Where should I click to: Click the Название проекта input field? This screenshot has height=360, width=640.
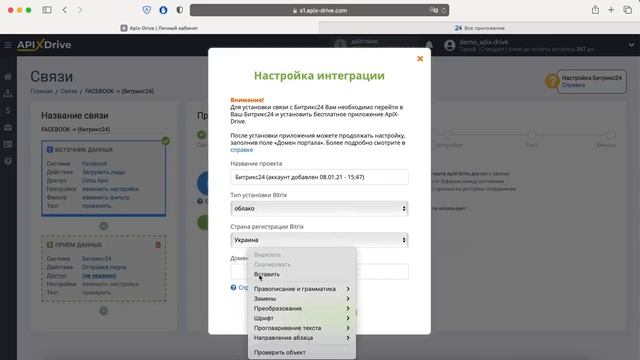coord(319,177)
